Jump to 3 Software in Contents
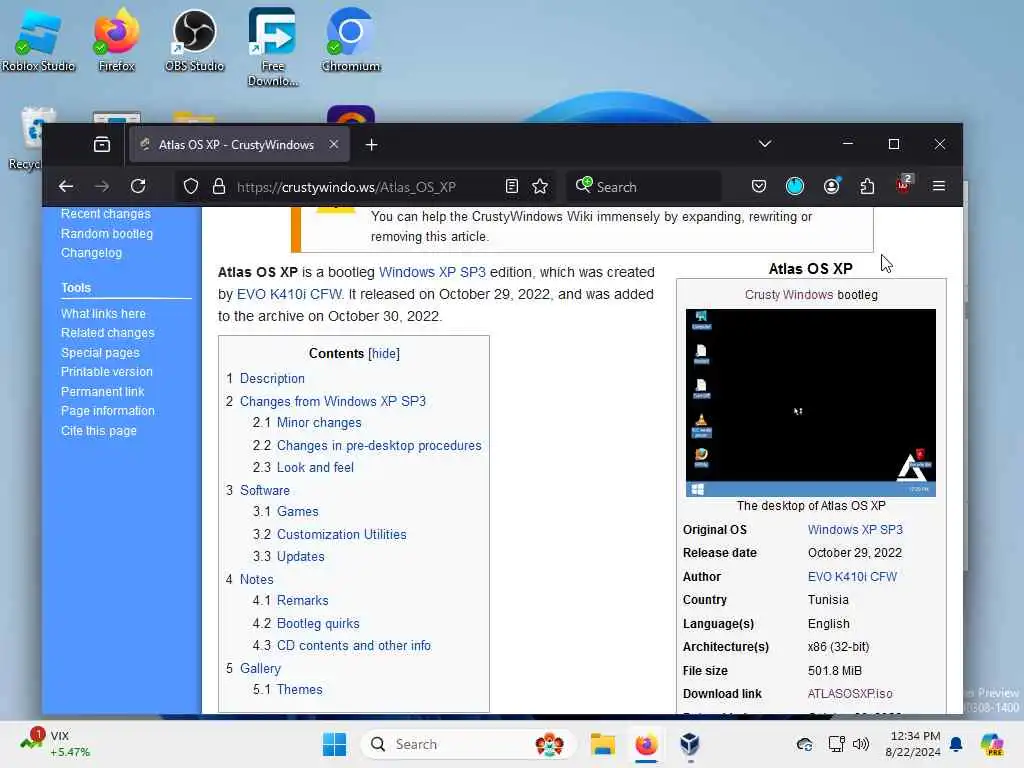 (264, 490)
